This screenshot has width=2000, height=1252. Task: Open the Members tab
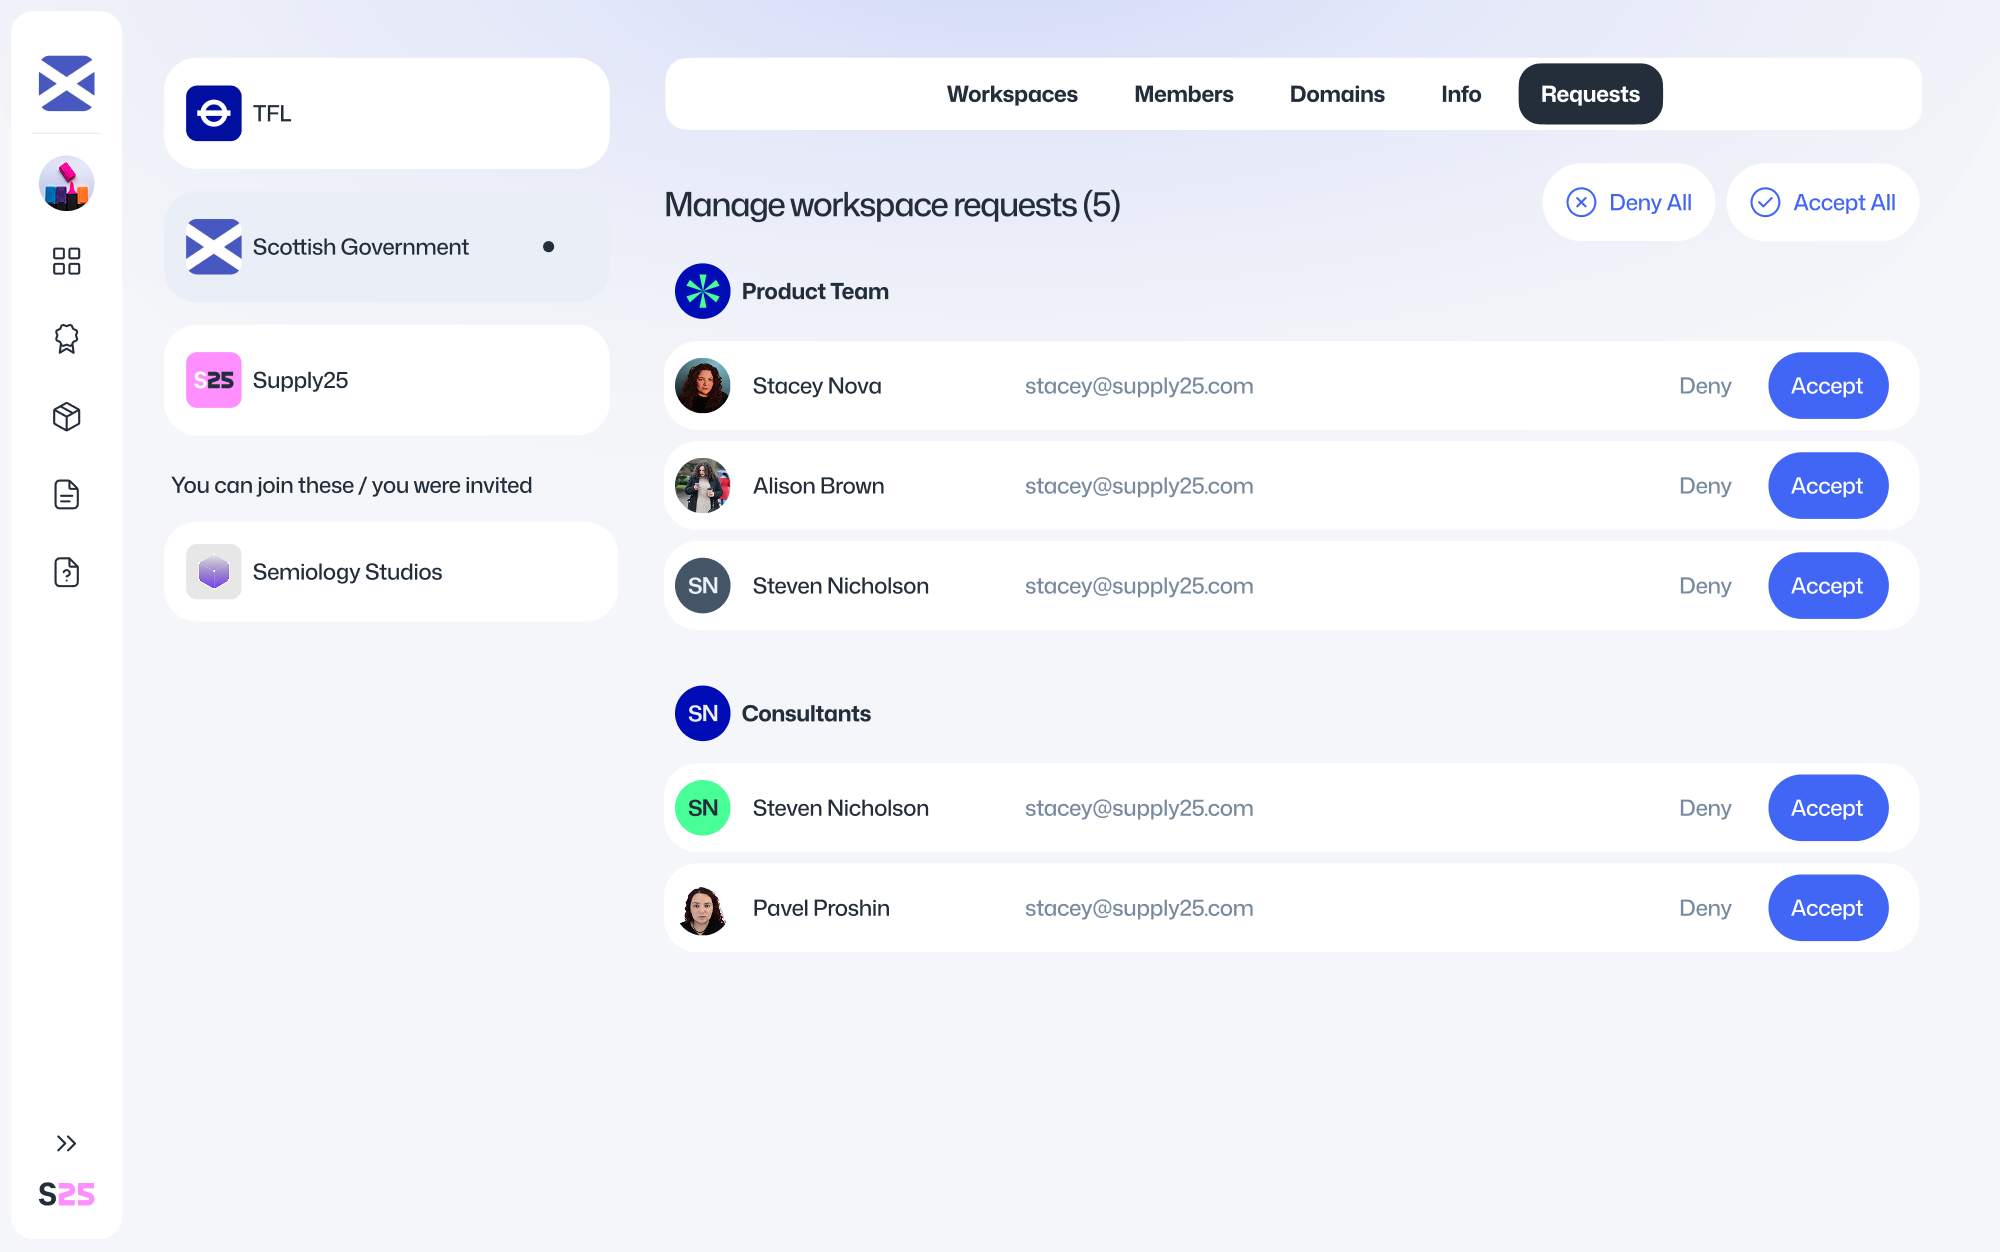[x=1183, y=94]
